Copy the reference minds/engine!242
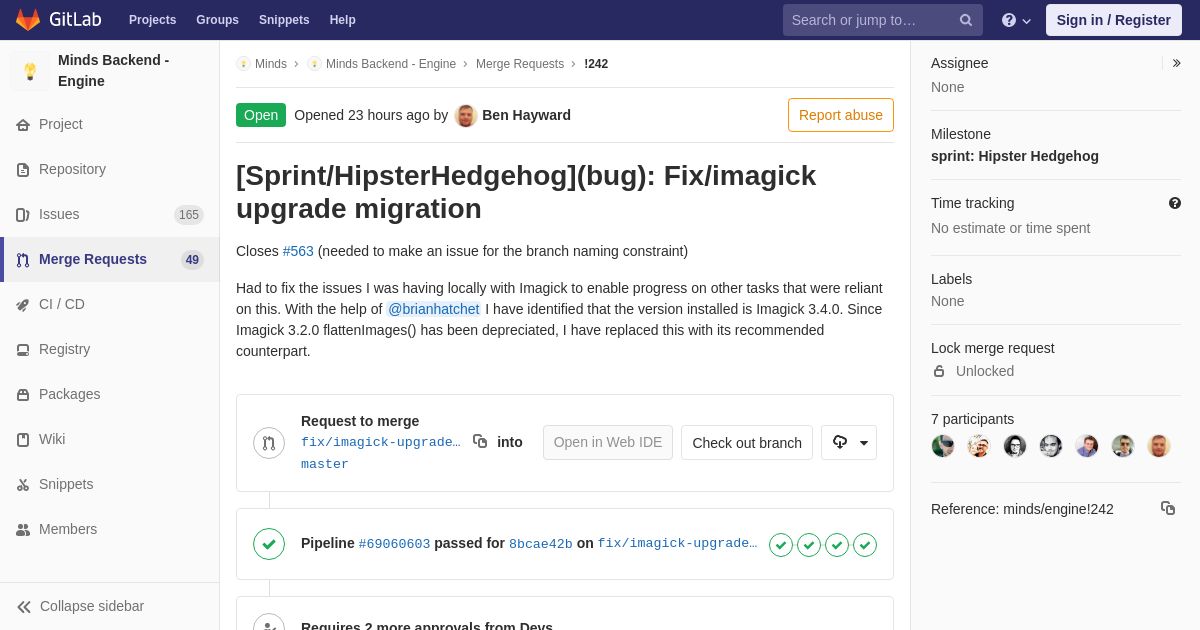1200x630 pixels. 1168,508
